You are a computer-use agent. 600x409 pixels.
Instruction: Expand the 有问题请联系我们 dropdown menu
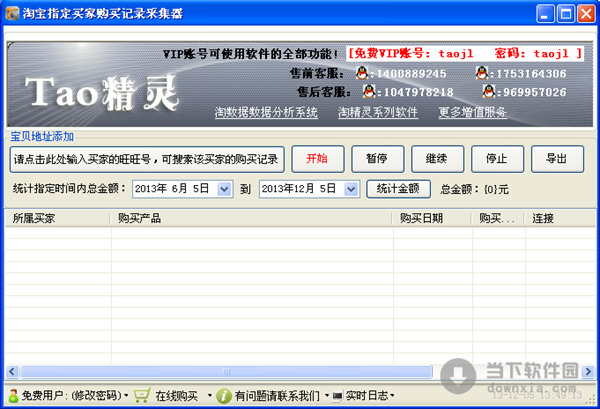[327, 395]
